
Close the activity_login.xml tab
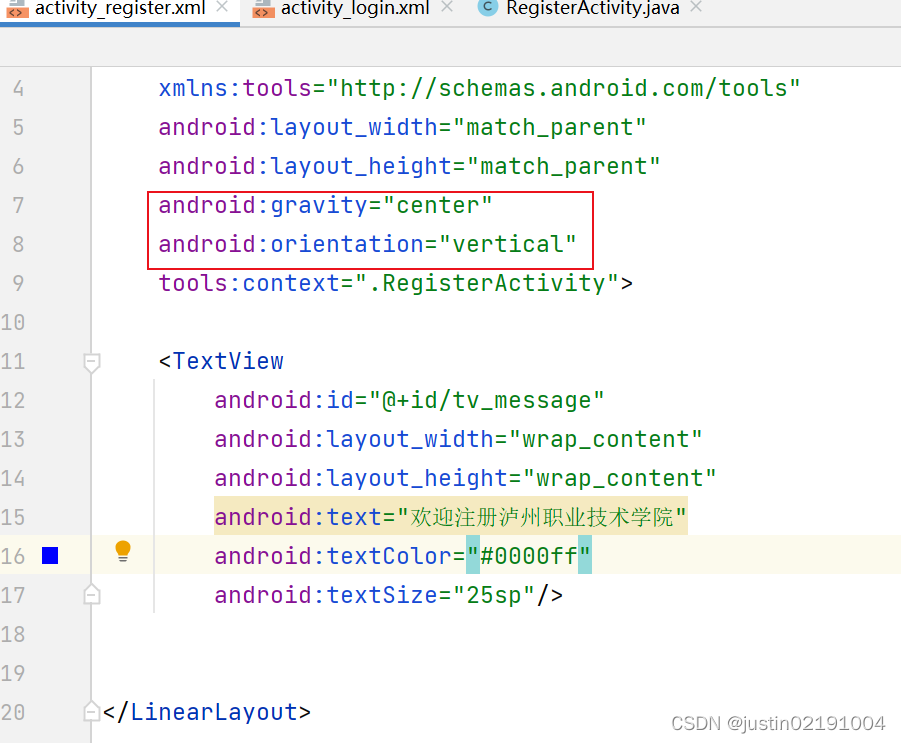pos(447,7)
